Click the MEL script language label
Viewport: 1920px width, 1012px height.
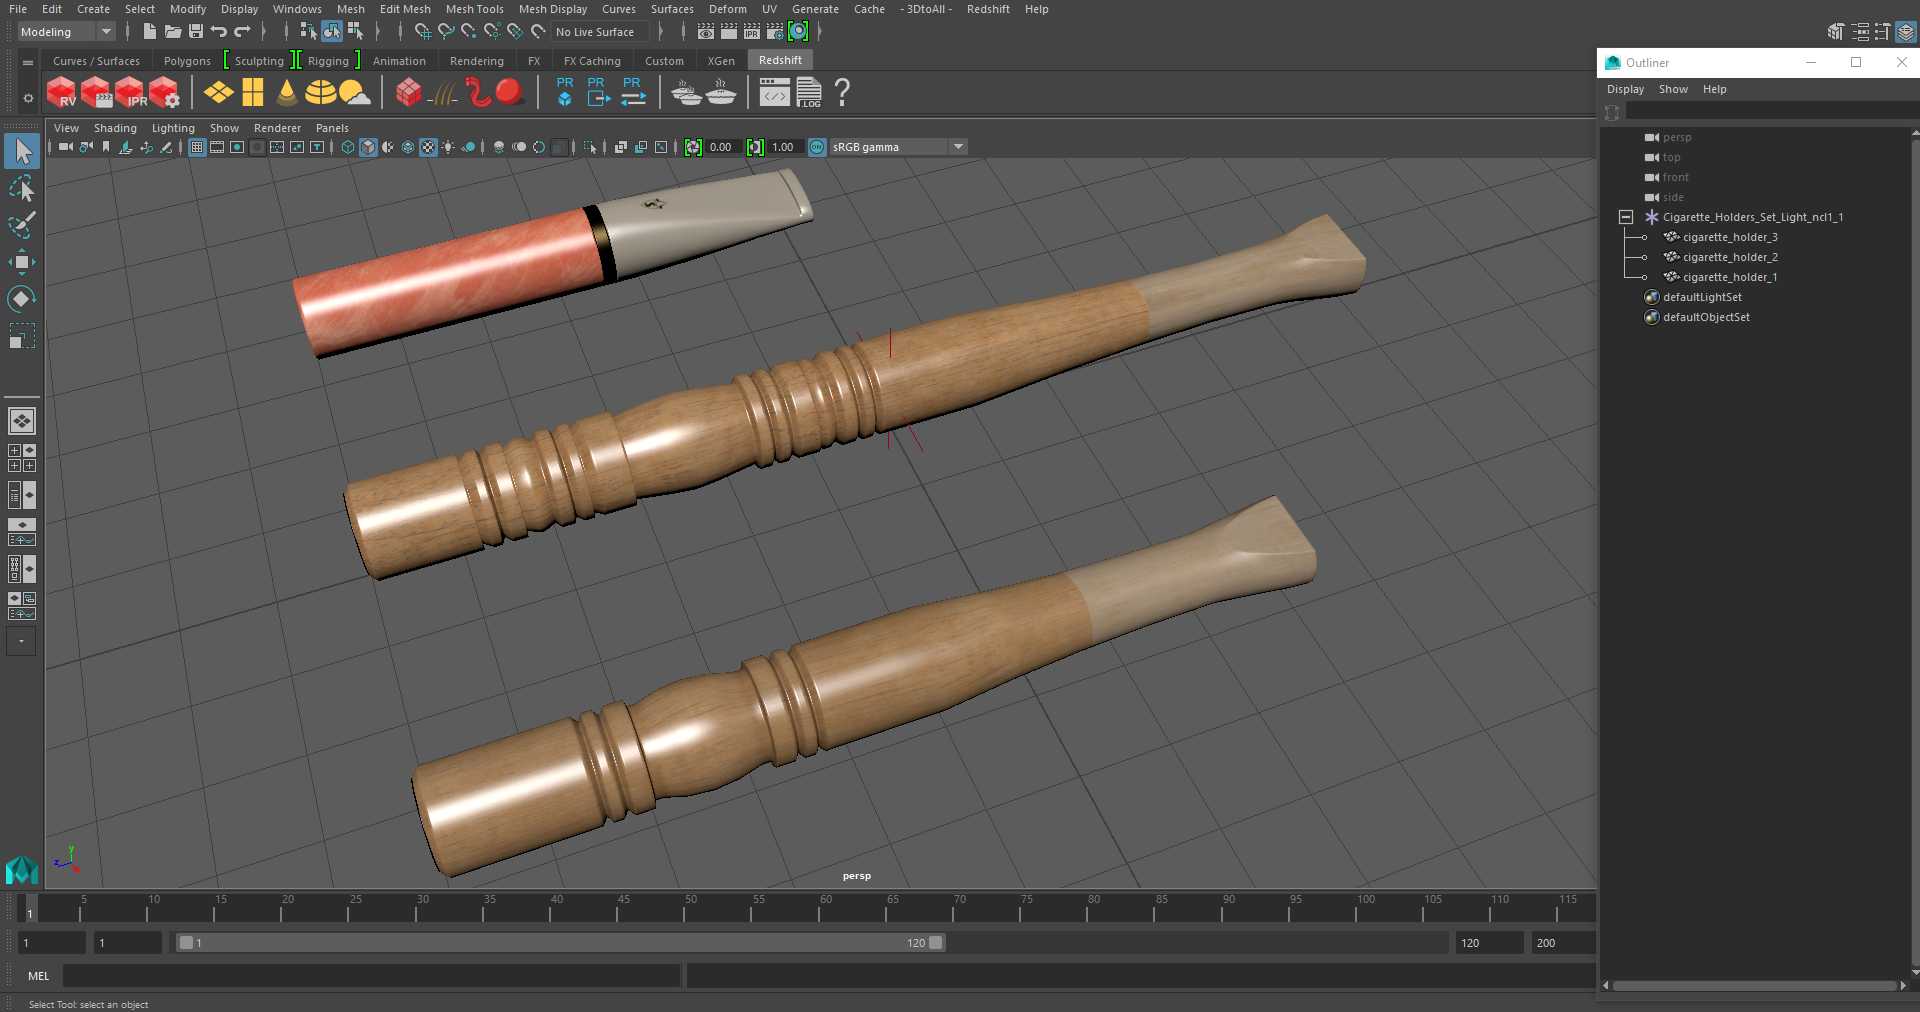tap(39, 976)
